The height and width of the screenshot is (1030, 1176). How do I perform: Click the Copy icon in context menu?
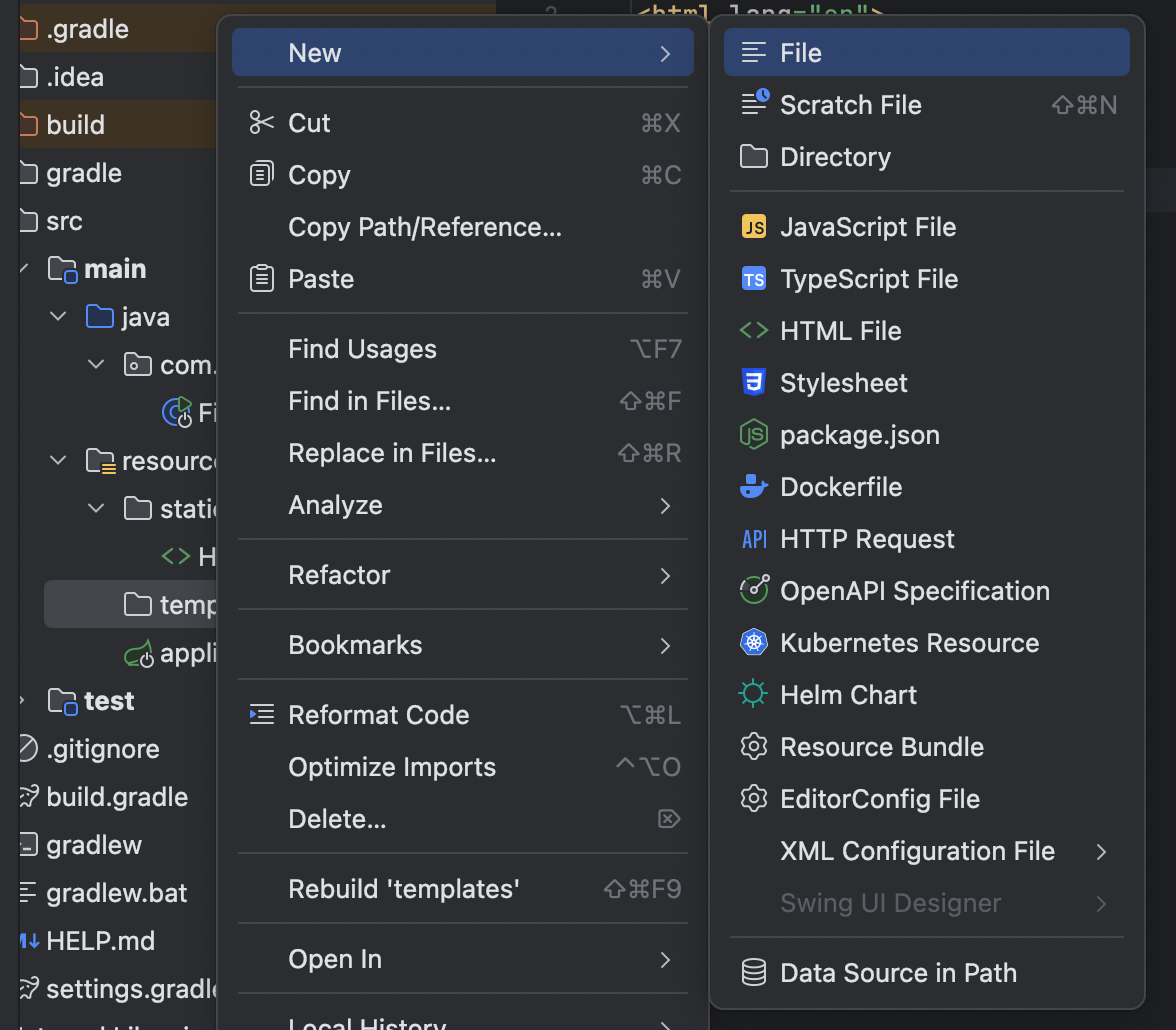coord(261,174)
